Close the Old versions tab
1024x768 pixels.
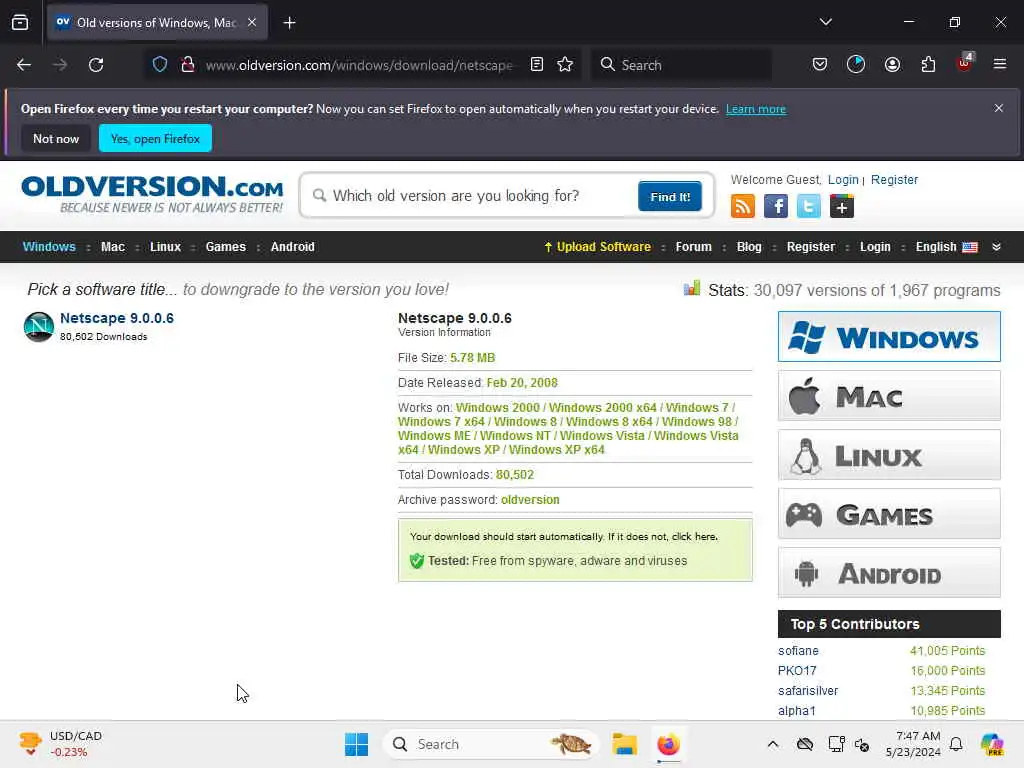(252, 22)
